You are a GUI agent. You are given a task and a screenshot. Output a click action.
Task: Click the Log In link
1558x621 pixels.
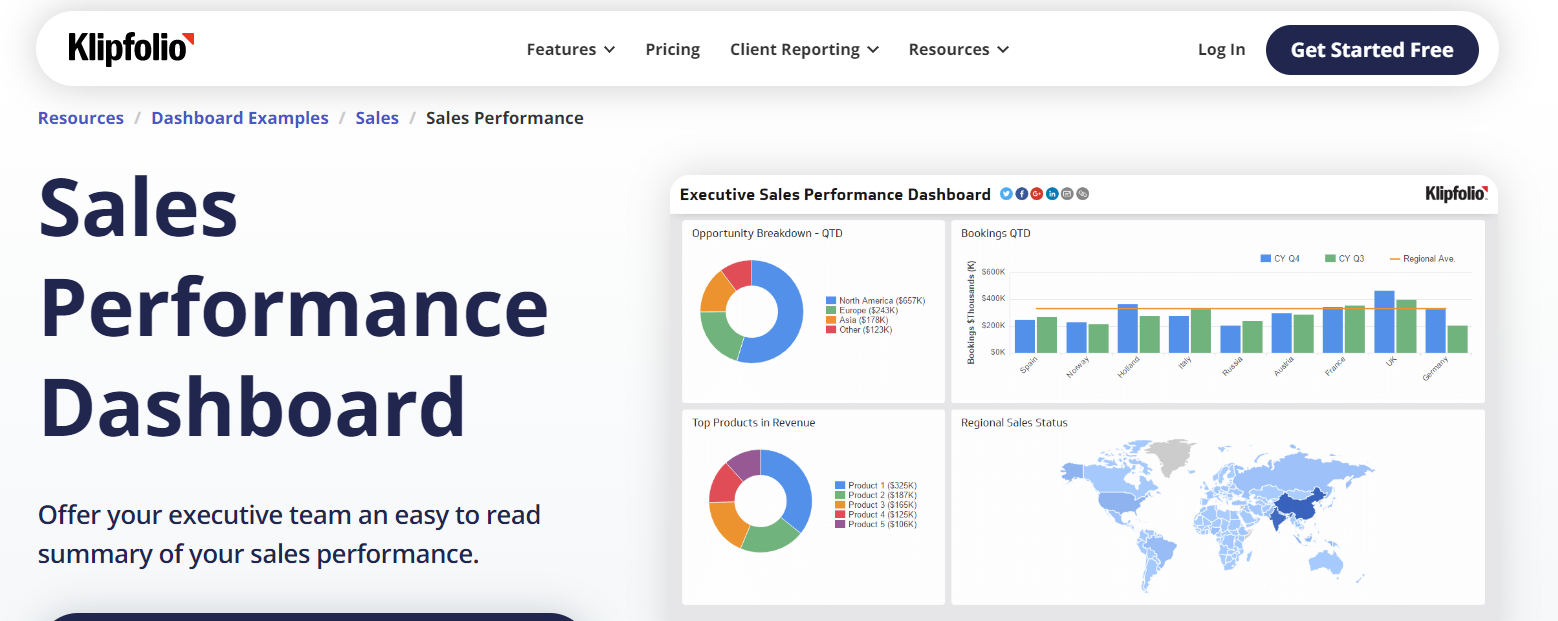point(1222,49)
